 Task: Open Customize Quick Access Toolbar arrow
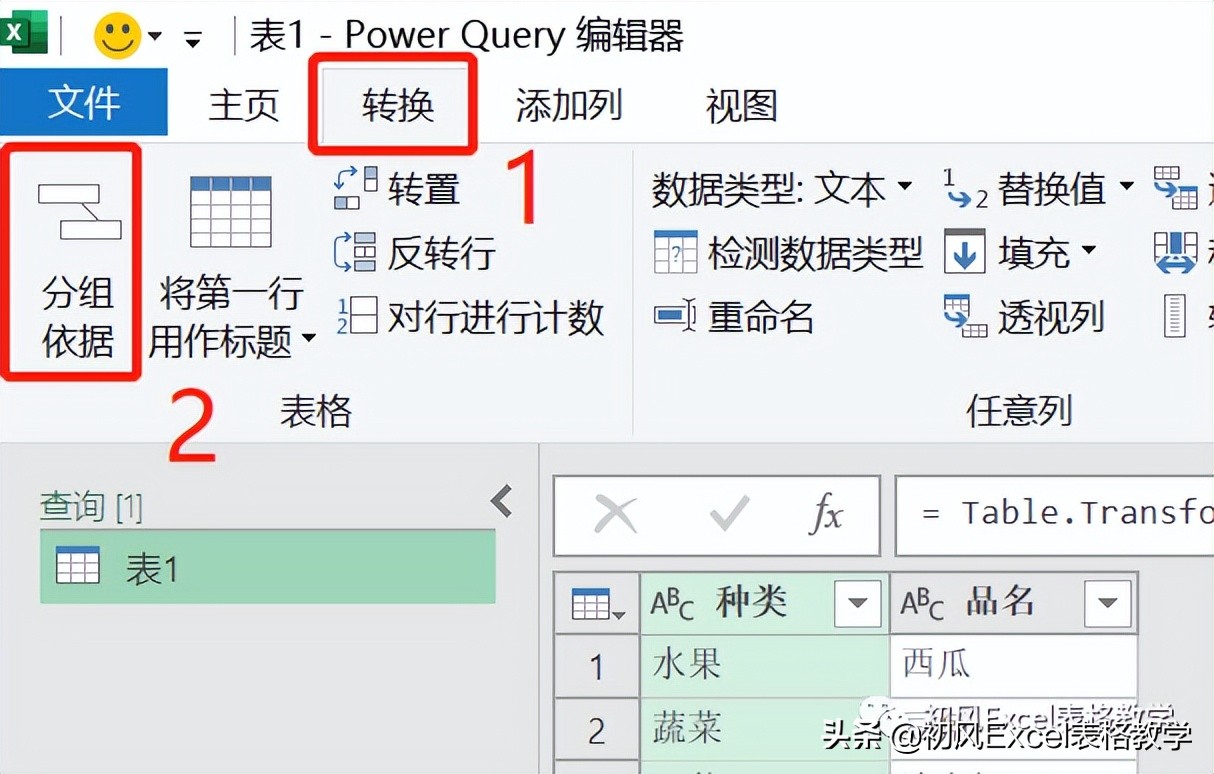[193, 39]
